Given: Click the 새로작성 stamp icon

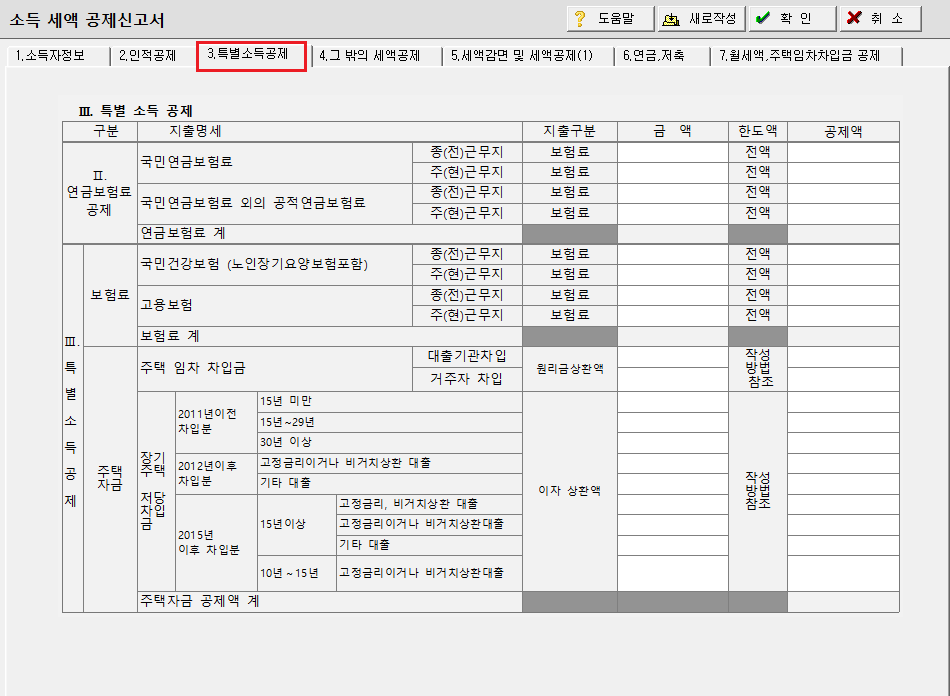Looking at the screenshot, I should tap(671, 19).
